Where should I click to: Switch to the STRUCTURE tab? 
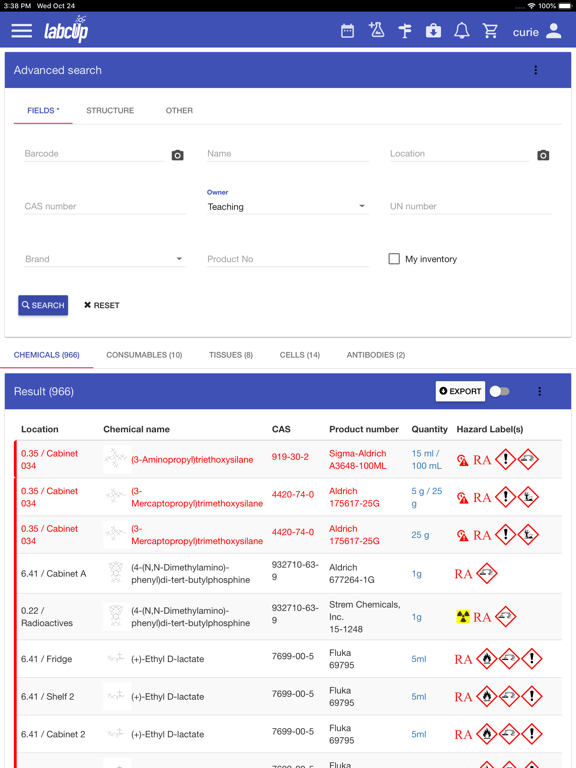(x=110, y=111)
